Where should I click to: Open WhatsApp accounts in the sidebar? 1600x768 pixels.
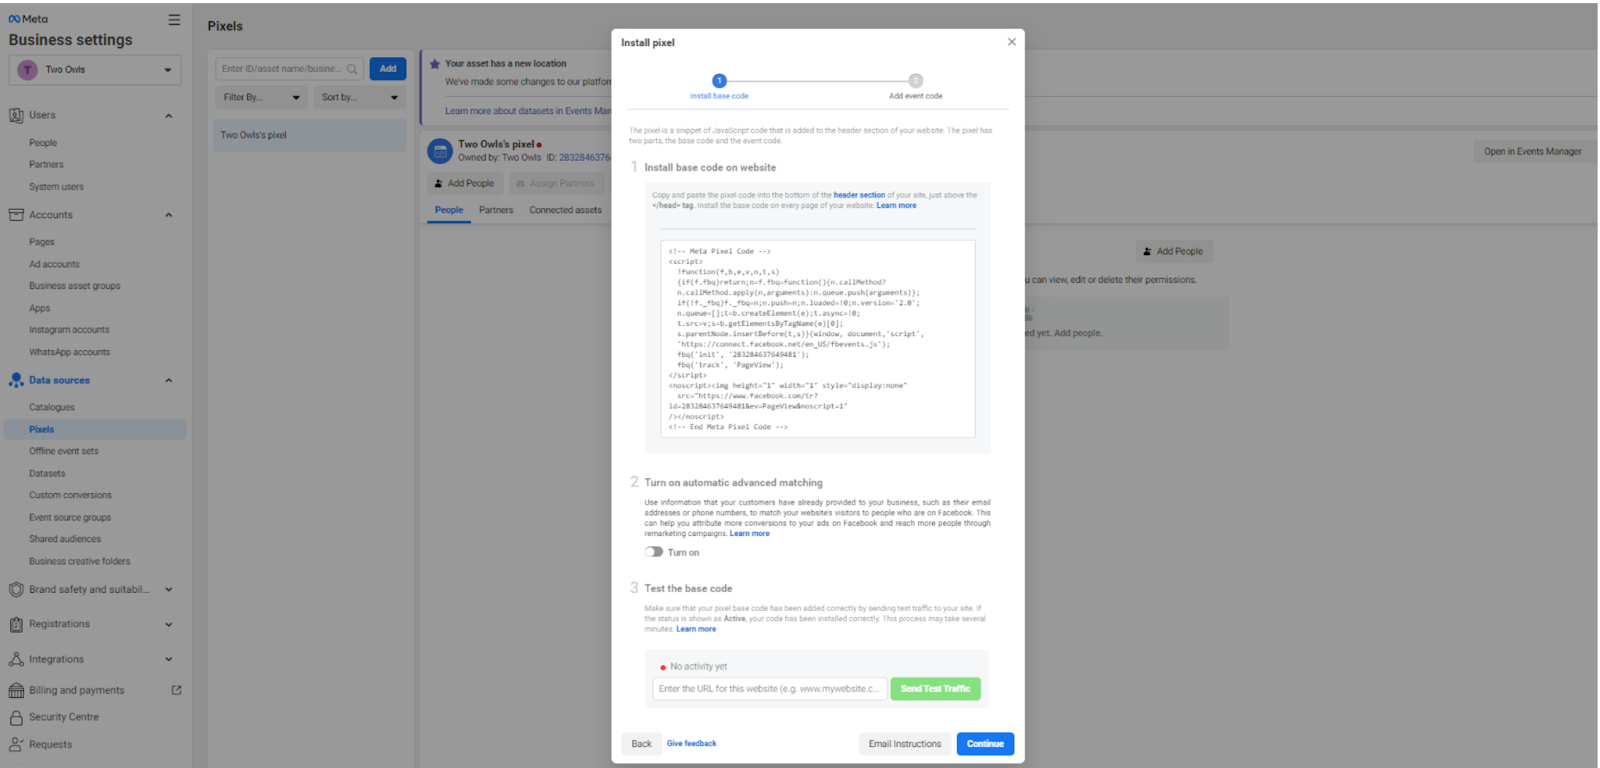pos(69,353)
